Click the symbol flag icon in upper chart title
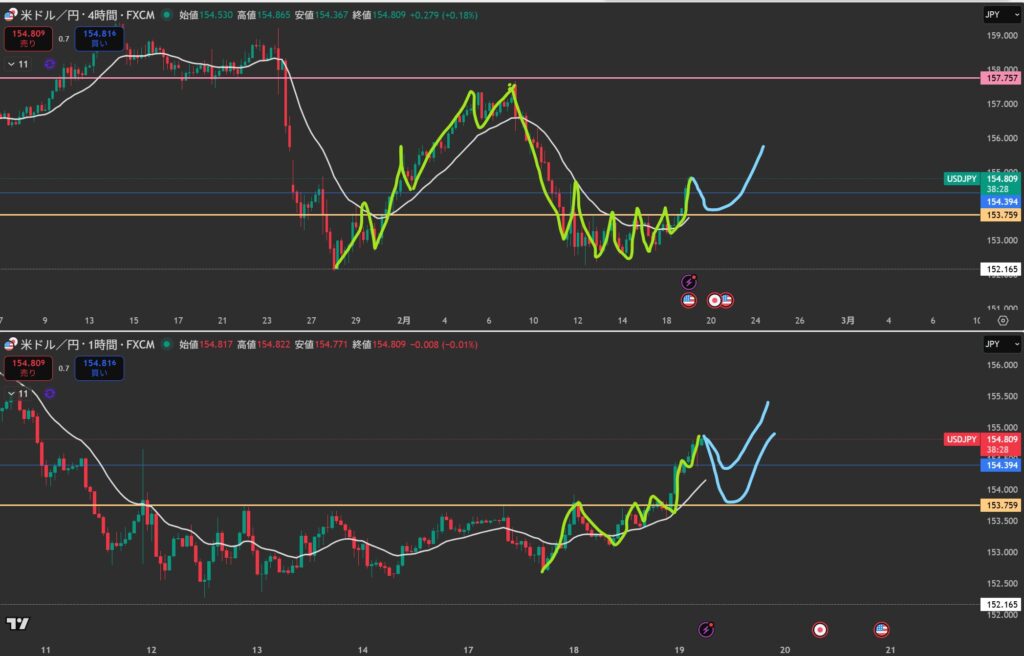Screen dimensions: 1024x656 click(10, 16)
